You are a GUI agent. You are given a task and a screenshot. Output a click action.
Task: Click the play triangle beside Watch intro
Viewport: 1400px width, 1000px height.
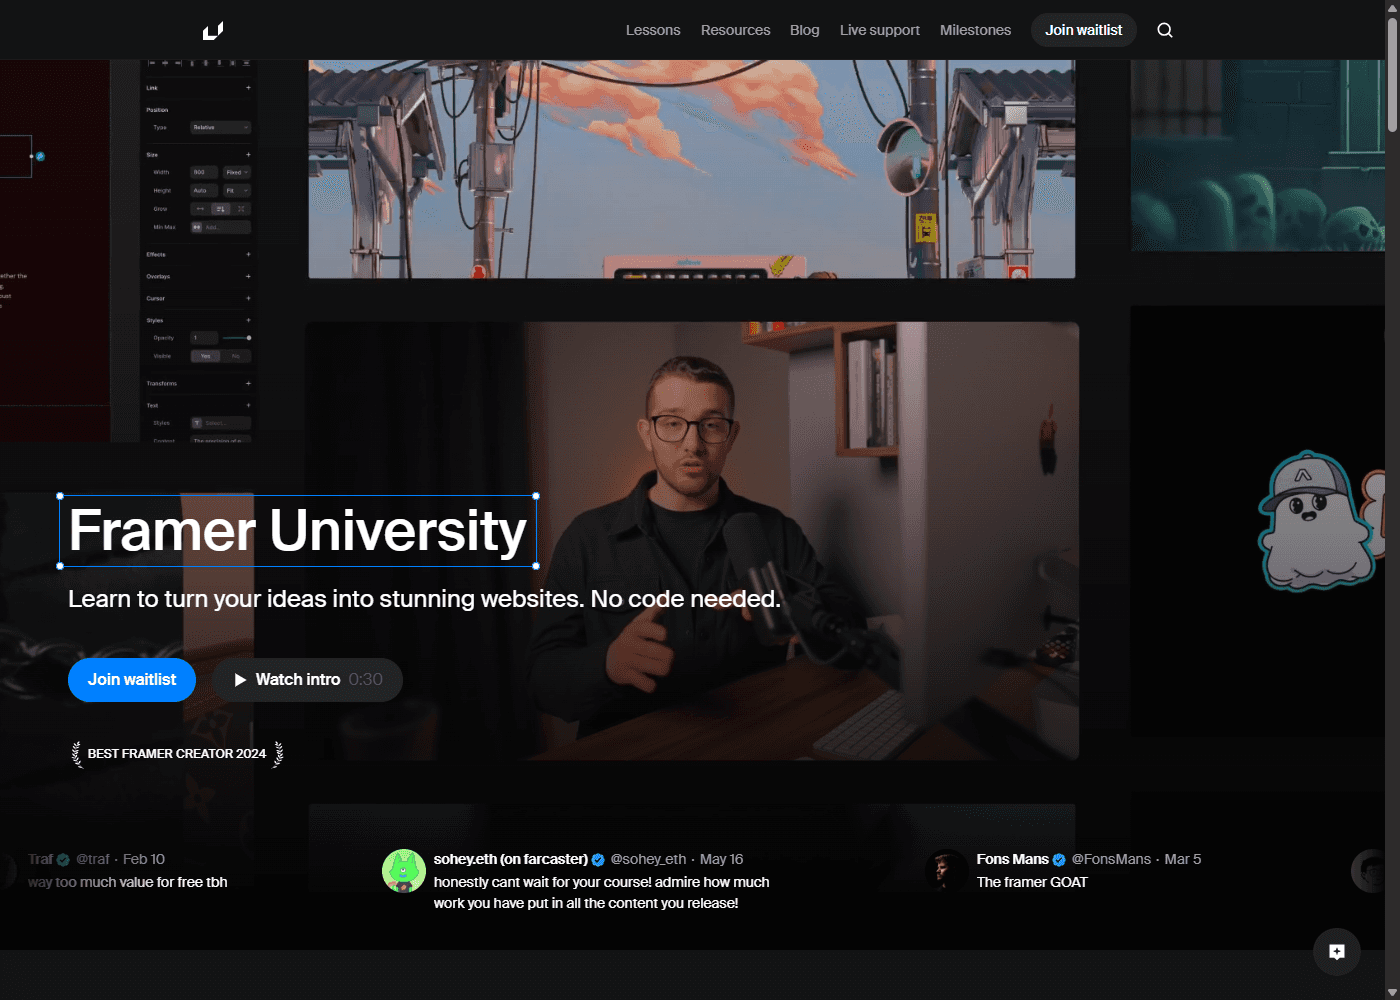pos(240,680)
